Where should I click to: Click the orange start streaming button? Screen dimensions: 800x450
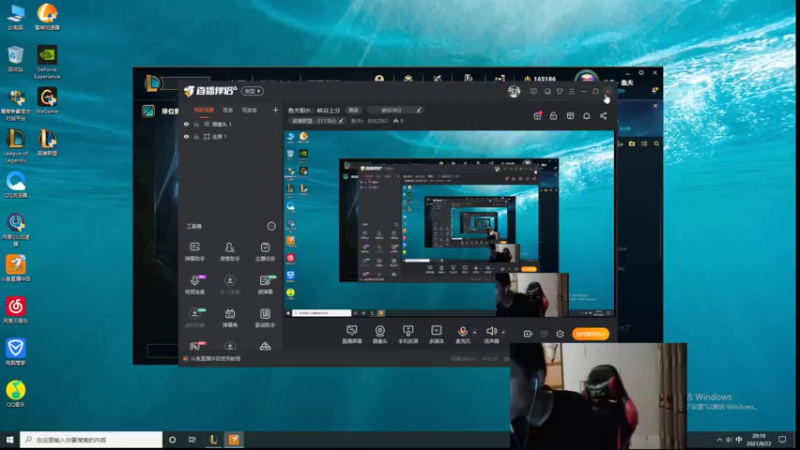tap(590, 334)
